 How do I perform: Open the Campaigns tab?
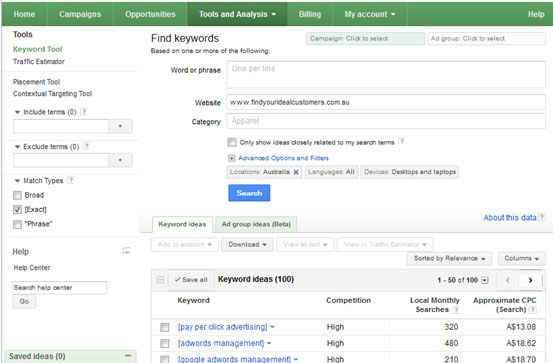click(80, 14)
